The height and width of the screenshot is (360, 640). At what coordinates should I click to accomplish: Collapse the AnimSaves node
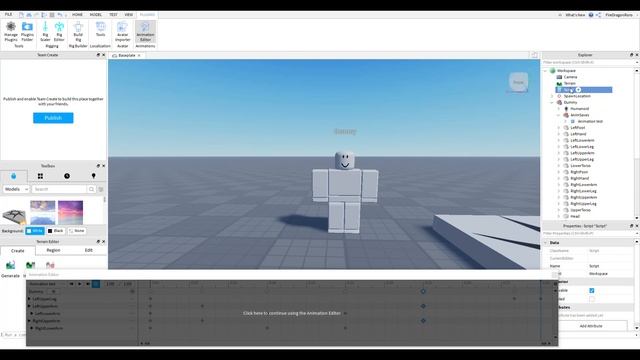[x=559, y=115]
